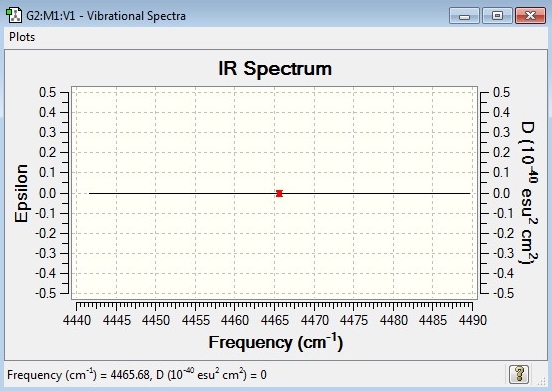This screenshot has width=552, height=391.
Task: Click the Frequency (cm-1) axis label
Action: coord(276,342)
